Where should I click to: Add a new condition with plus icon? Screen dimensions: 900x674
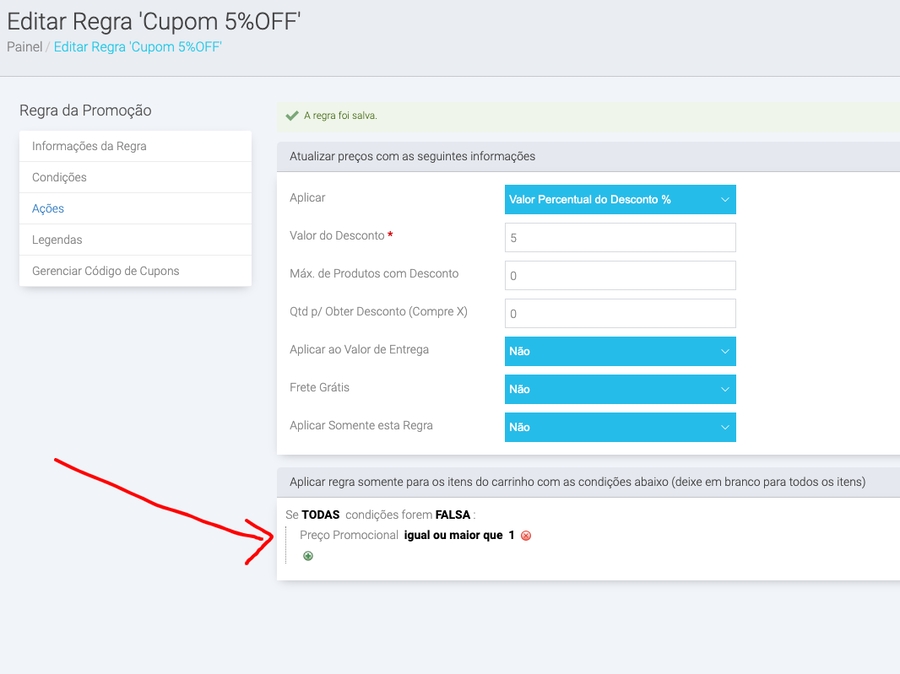[x=308, y=556]
